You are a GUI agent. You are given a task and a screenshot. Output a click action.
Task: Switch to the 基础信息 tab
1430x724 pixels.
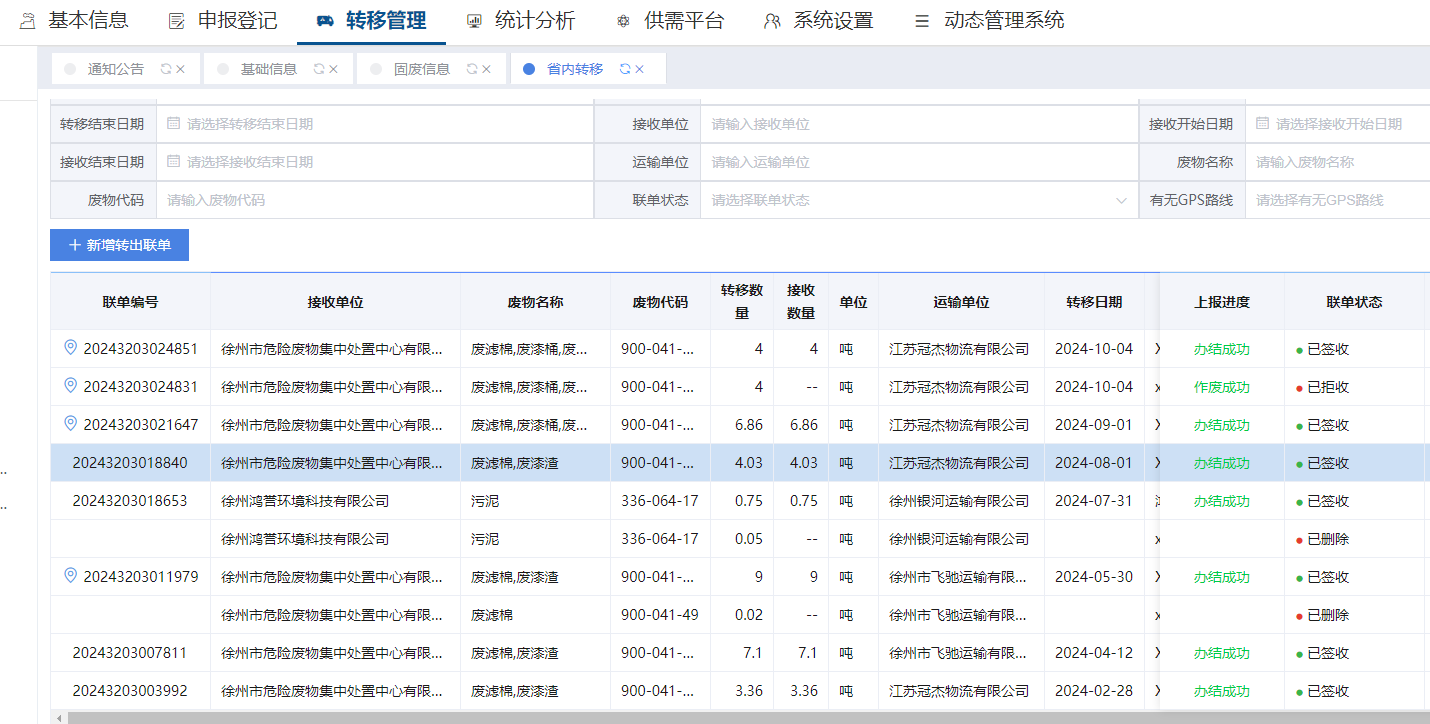pos(269,69)
